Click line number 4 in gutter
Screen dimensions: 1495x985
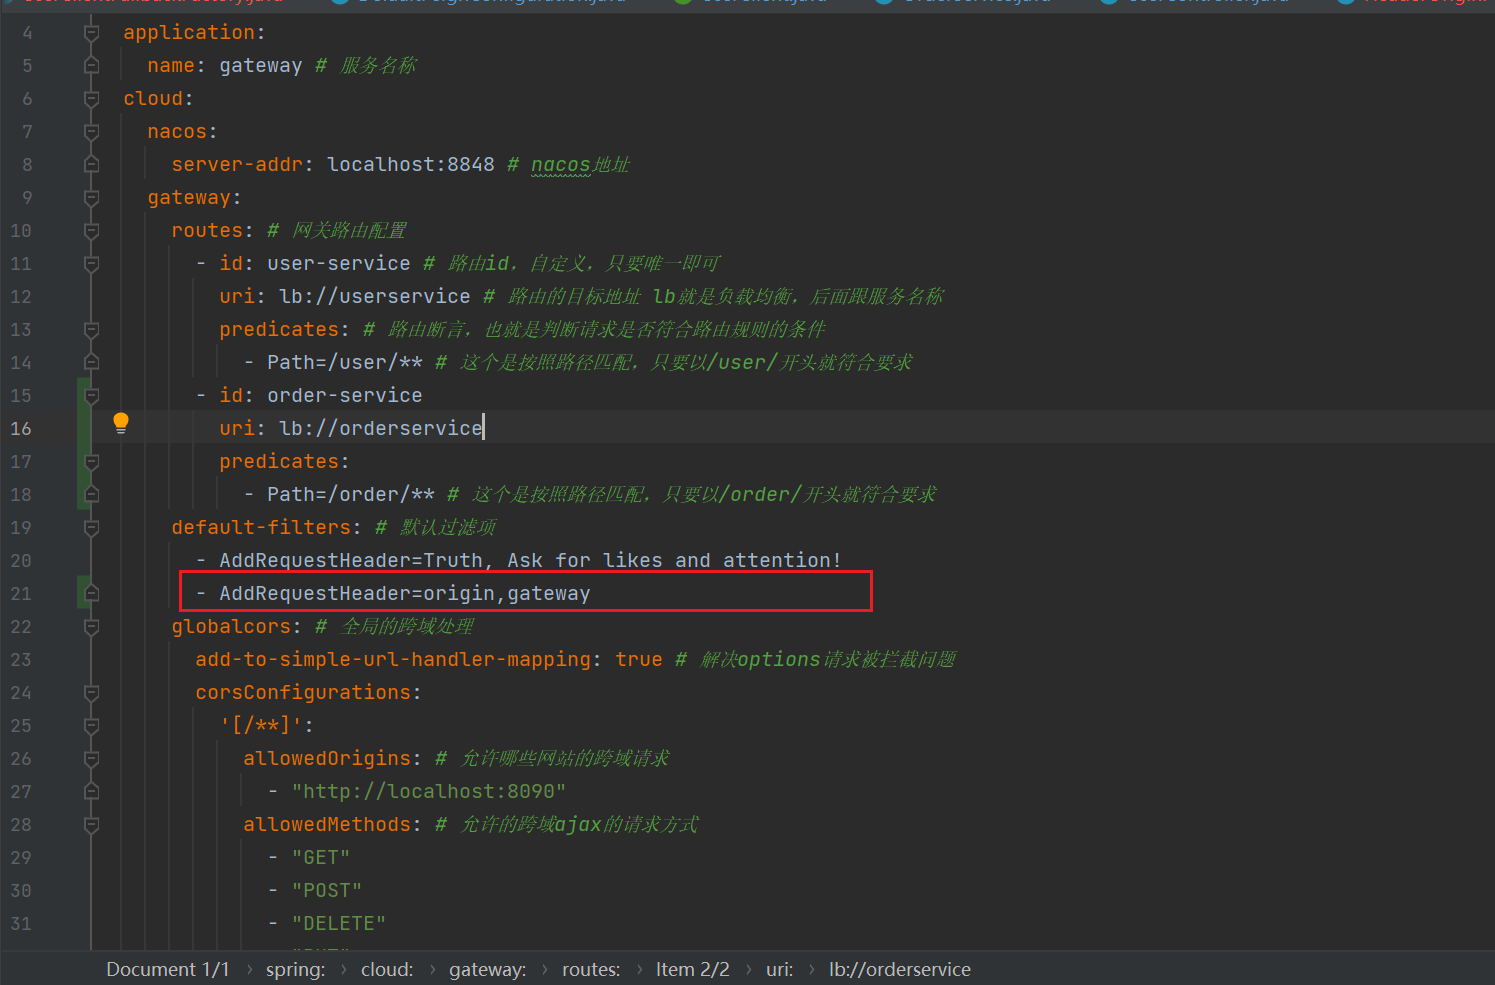coord(27,33)
